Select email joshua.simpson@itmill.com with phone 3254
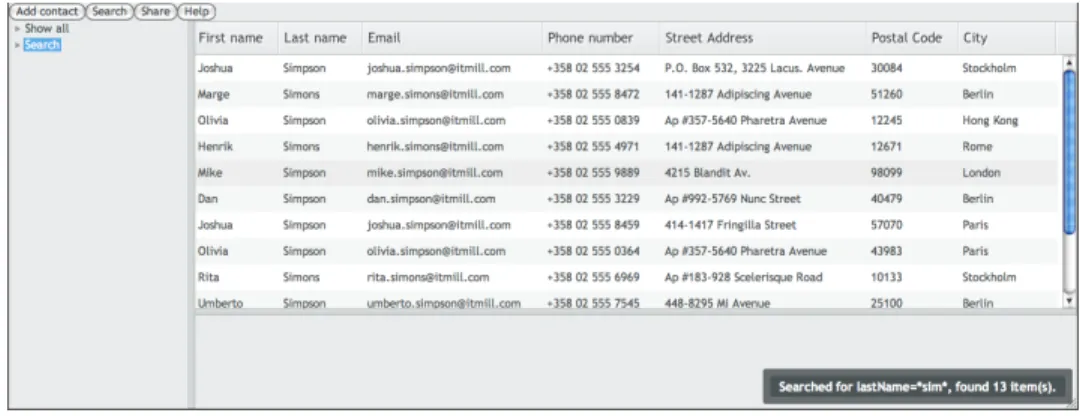This screenshot has height=416, width=1080. [439, 68]
